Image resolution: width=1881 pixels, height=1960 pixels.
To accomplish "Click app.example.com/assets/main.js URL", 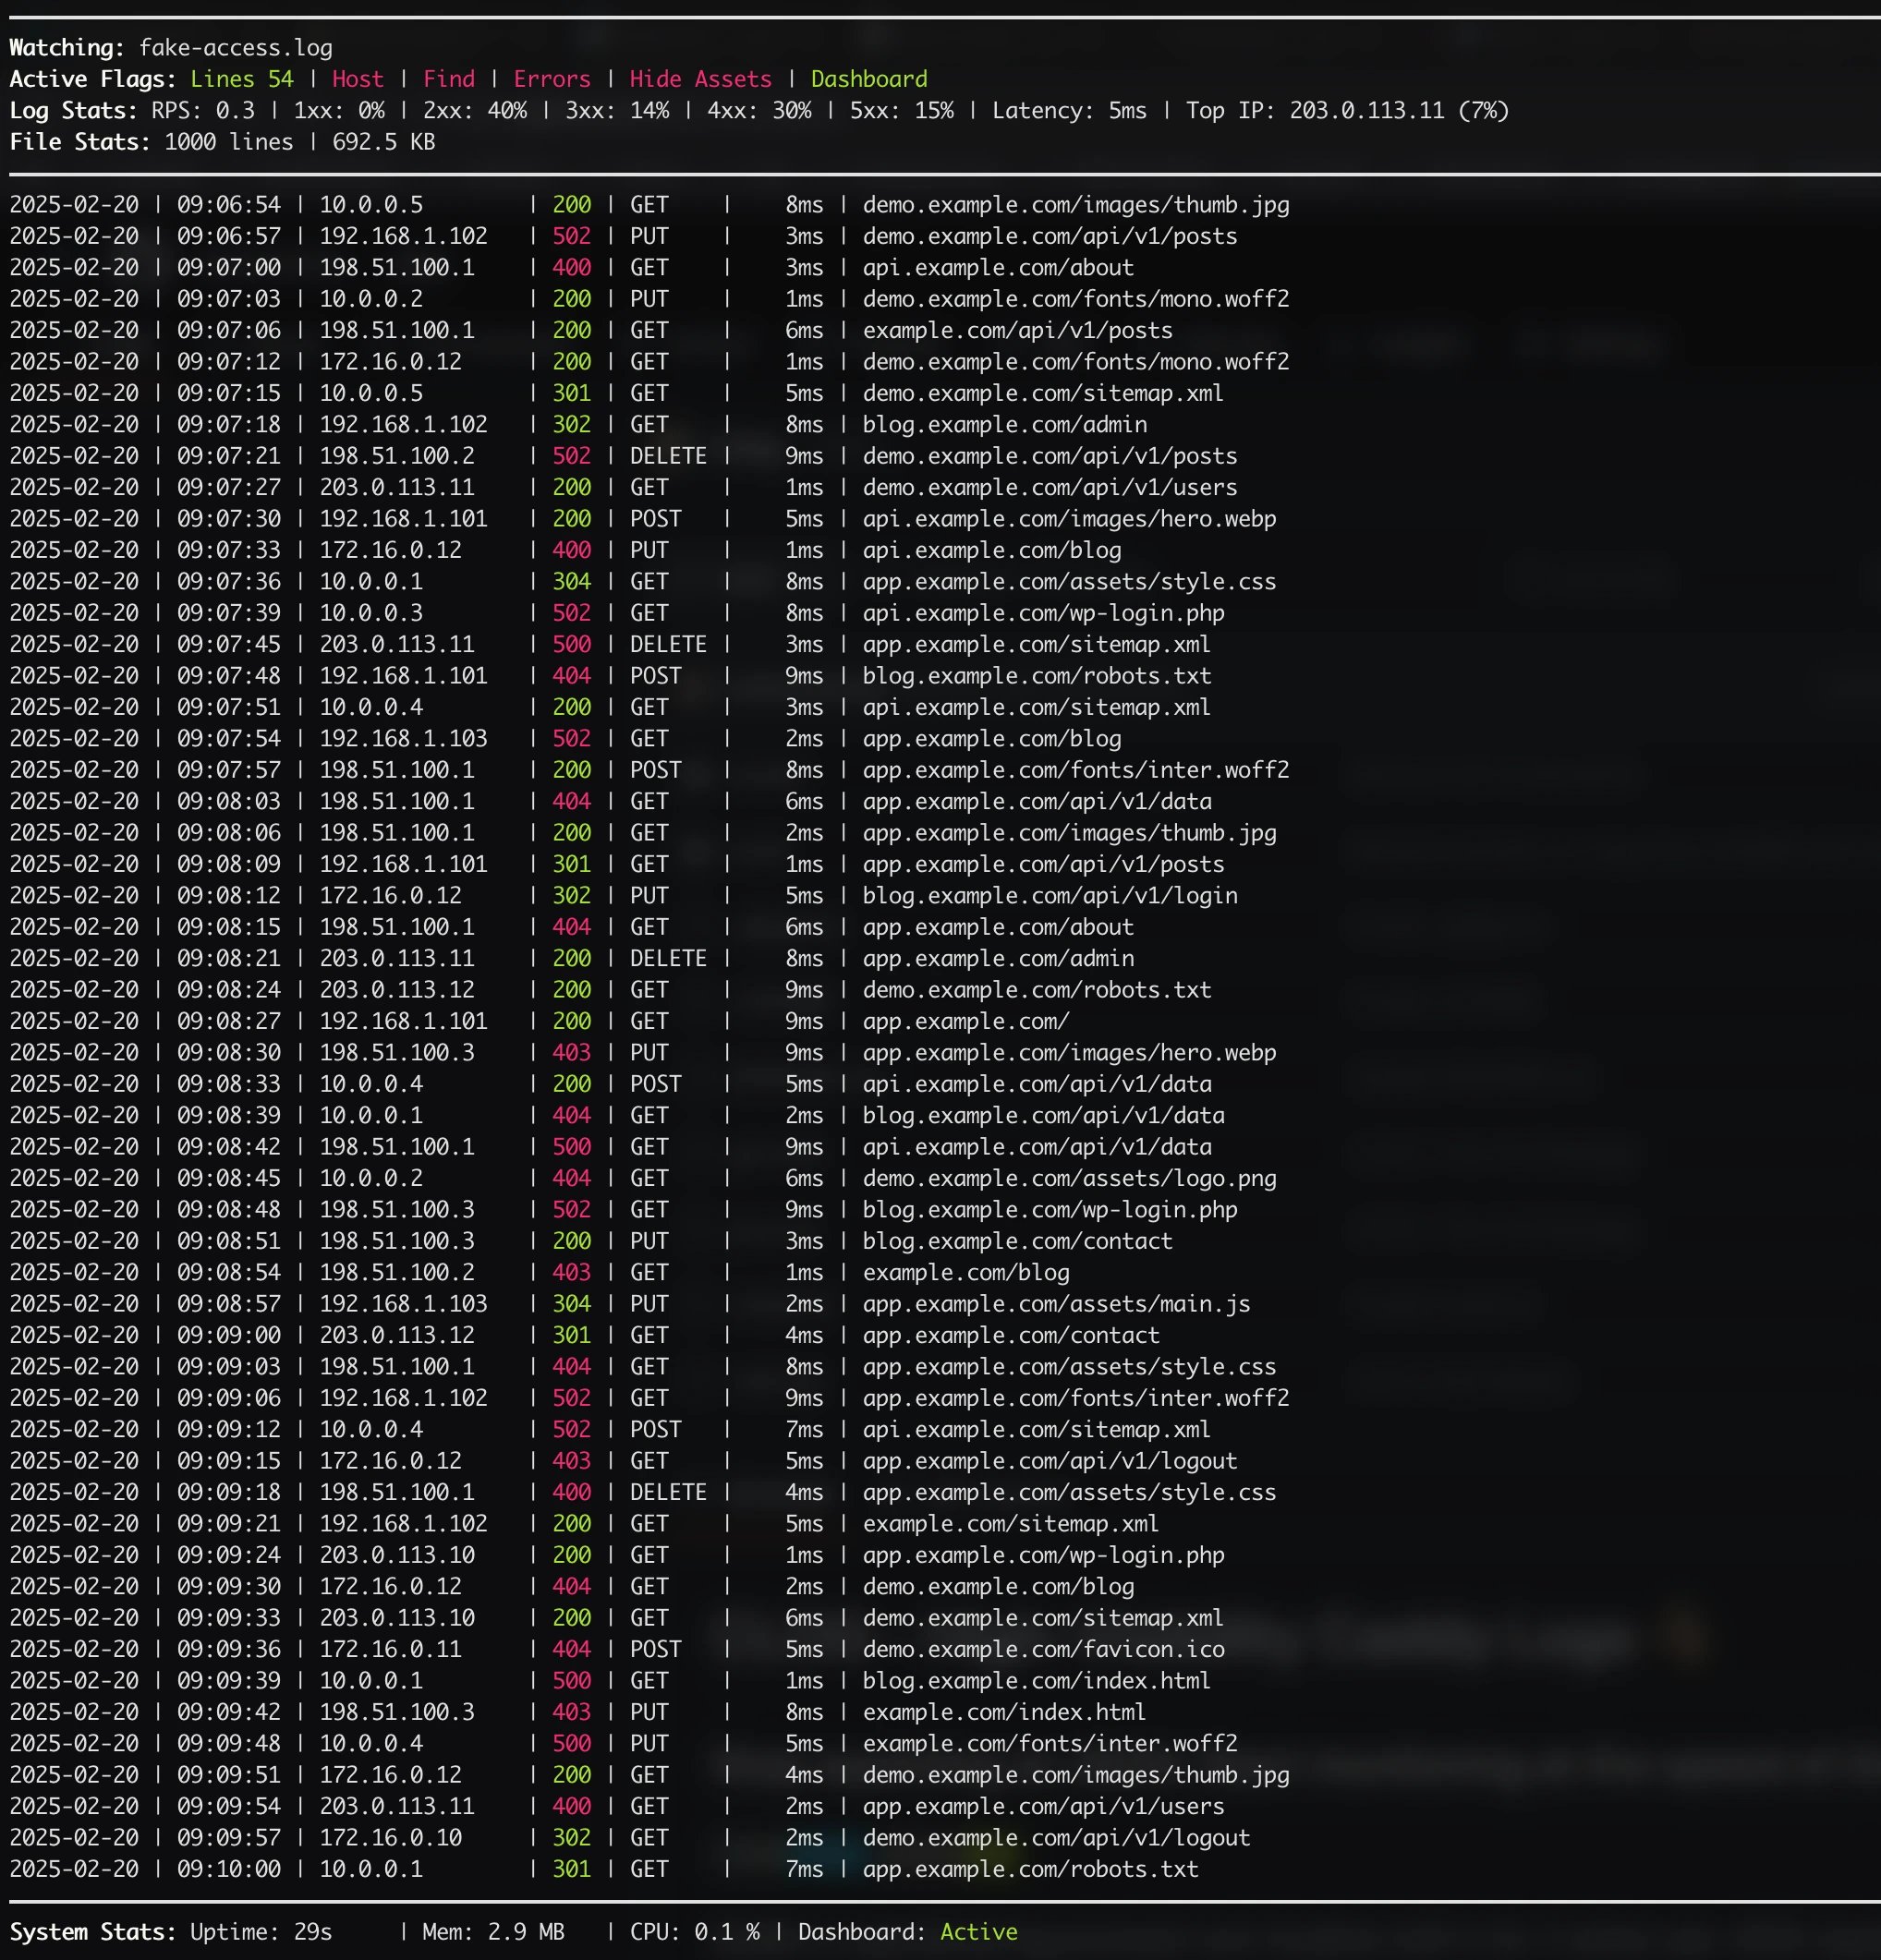I will coord(1057,1304).
